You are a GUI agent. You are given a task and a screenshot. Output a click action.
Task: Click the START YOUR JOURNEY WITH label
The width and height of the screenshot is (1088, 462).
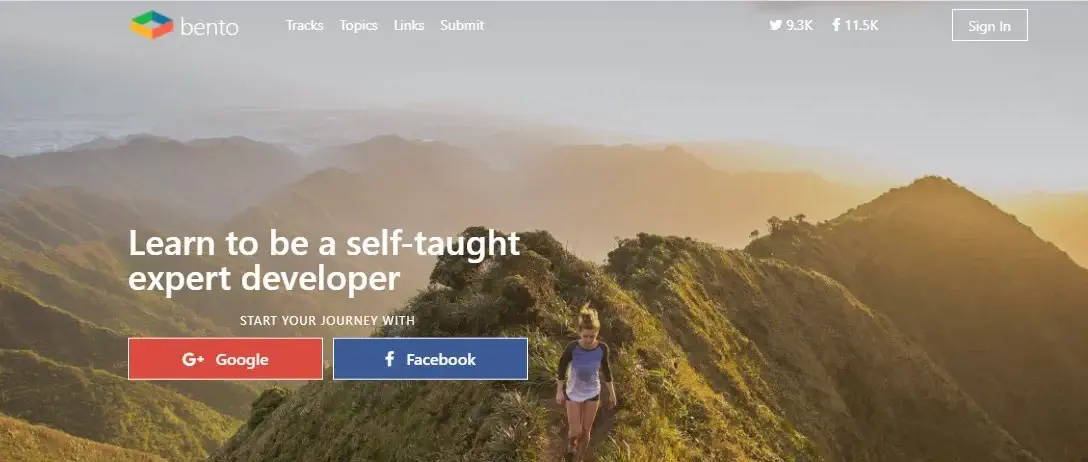pyautogui.click(x=328, y=320)
